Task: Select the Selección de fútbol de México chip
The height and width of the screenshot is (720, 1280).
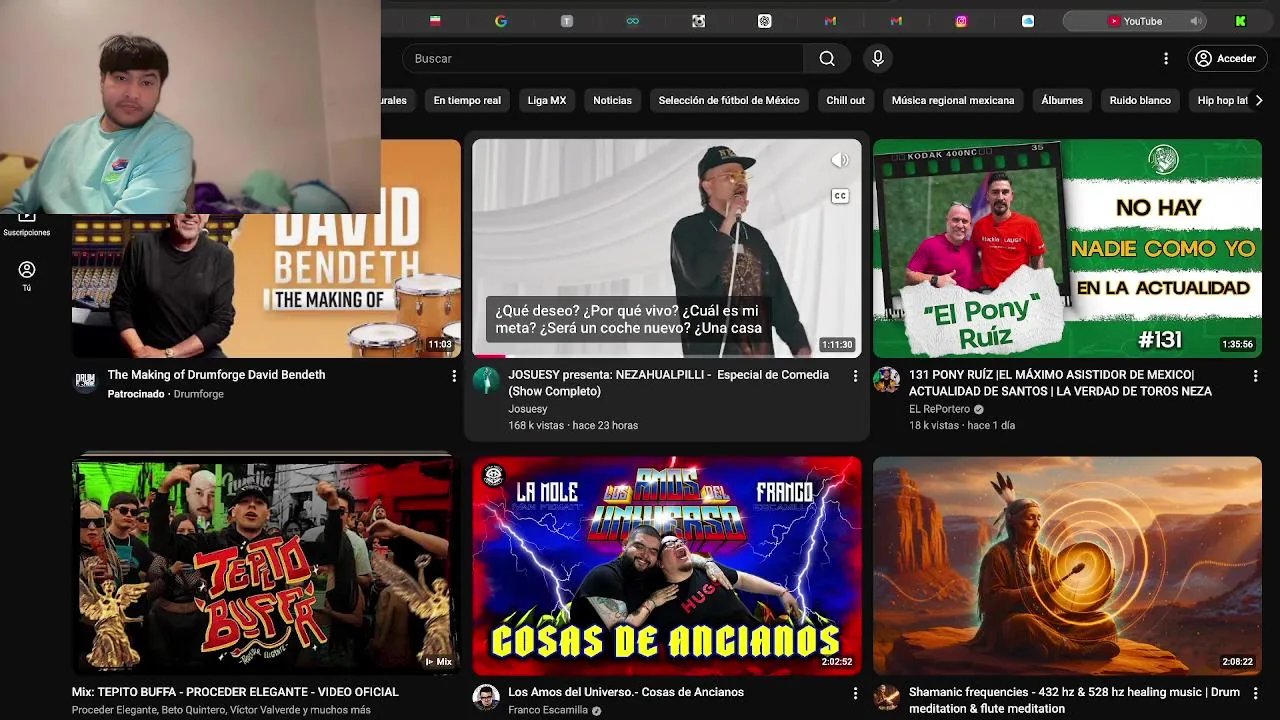Action: click(729, 100)
